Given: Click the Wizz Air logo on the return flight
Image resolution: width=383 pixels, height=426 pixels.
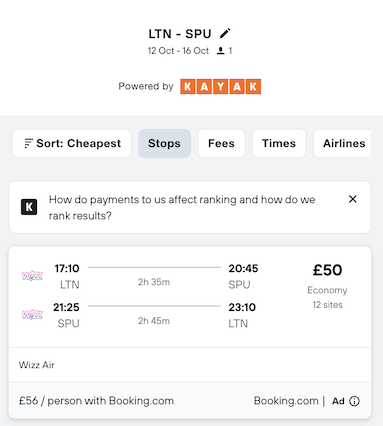Looking at the screenshot, I should click(32, 314).
